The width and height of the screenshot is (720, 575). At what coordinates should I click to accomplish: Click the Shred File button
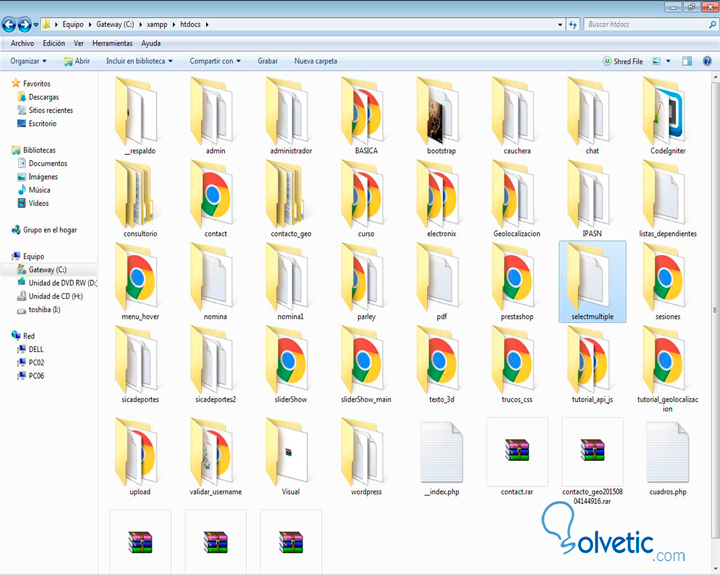[623, 61]
